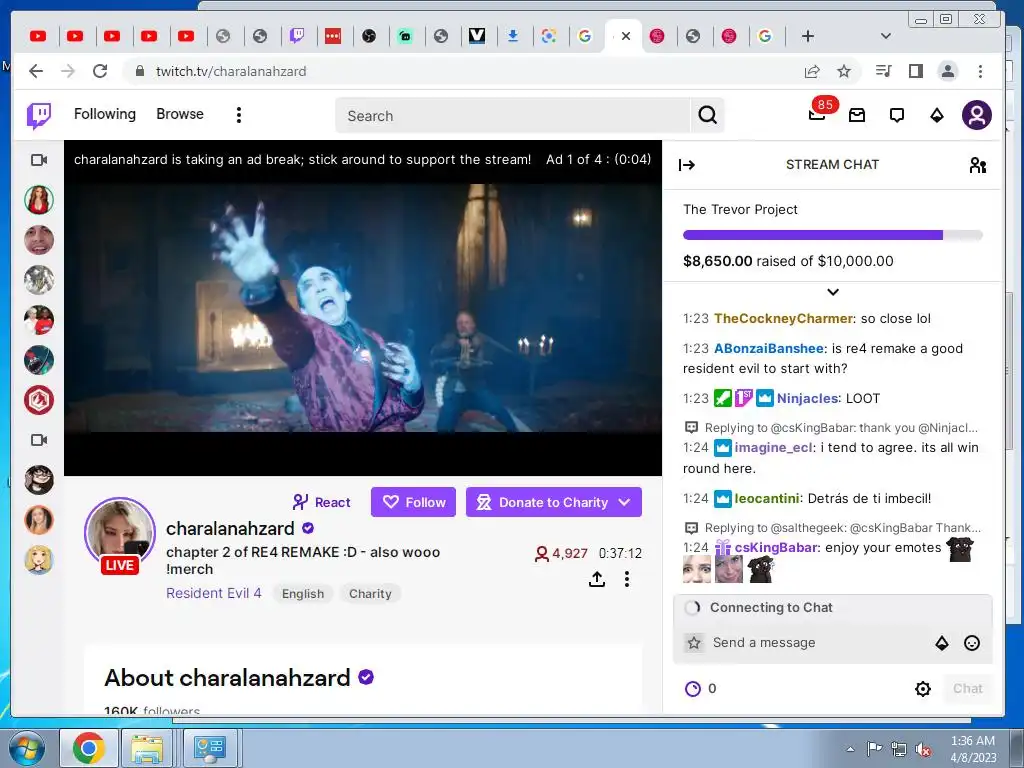This screenshot has width=1024, height=768.
Task: Open chat community users list icon
Action: (977, 165)
